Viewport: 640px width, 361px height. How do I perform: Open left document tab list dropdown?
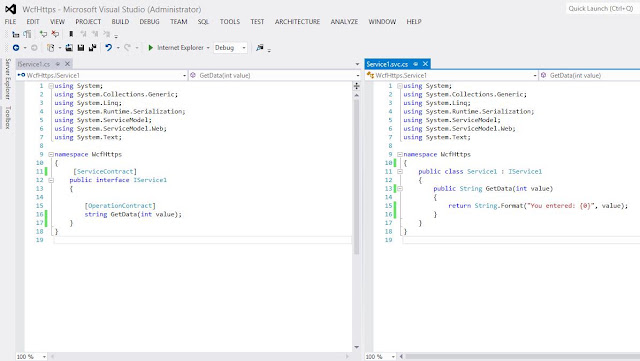[x=357, y=64]
